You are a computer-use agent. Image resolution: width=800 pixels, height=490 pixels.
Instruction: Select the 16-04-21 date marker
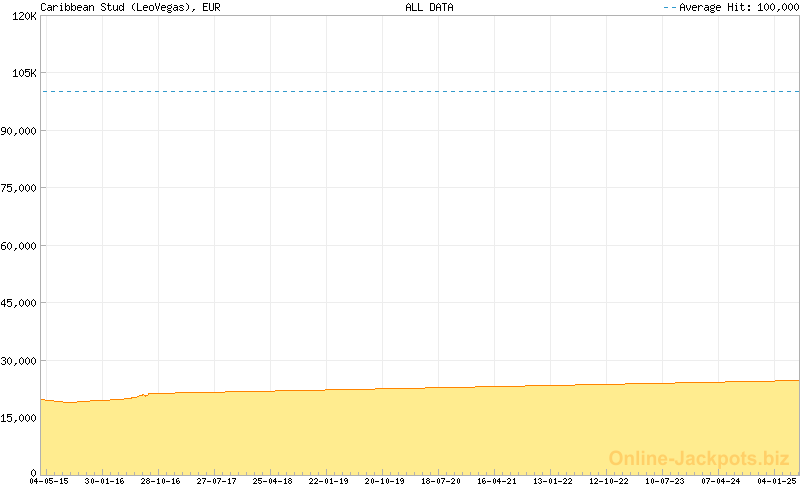pyautogui.click(x=496, y=481)
